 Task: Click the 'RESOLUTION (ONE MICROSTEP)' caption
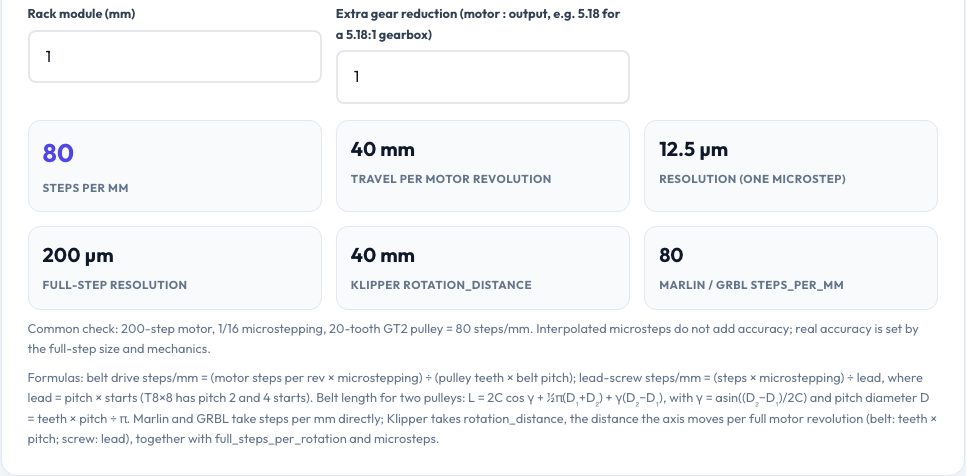tap(752, 179)
